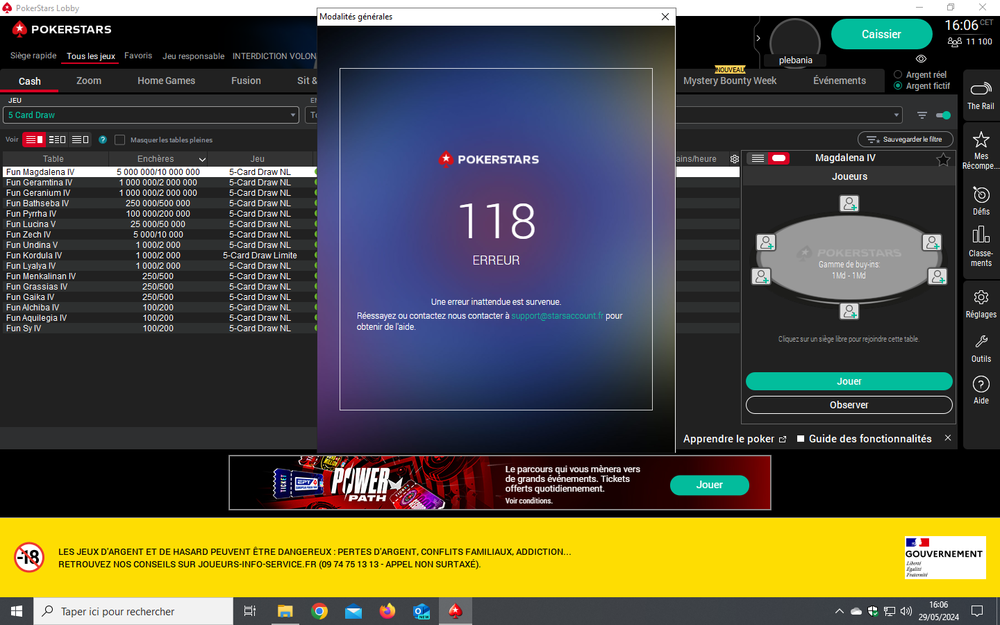
Task: Click the table columns settings gear
Action: (x=734, y=159)
